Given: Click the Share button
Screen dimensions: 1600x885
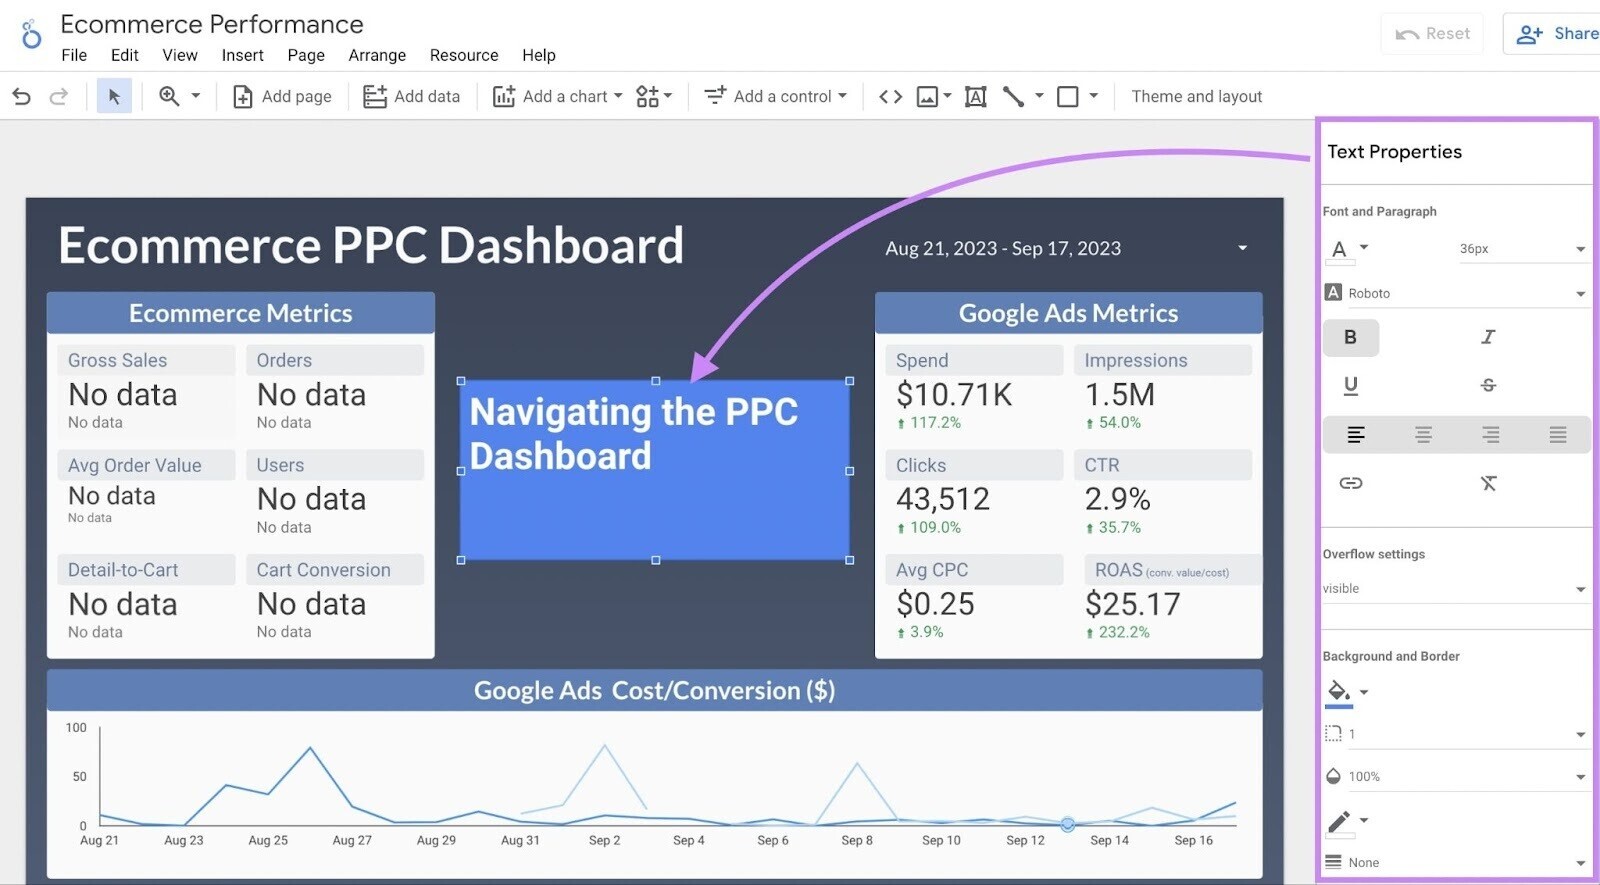Looking at the screenshot, I should click(1557, 34).
